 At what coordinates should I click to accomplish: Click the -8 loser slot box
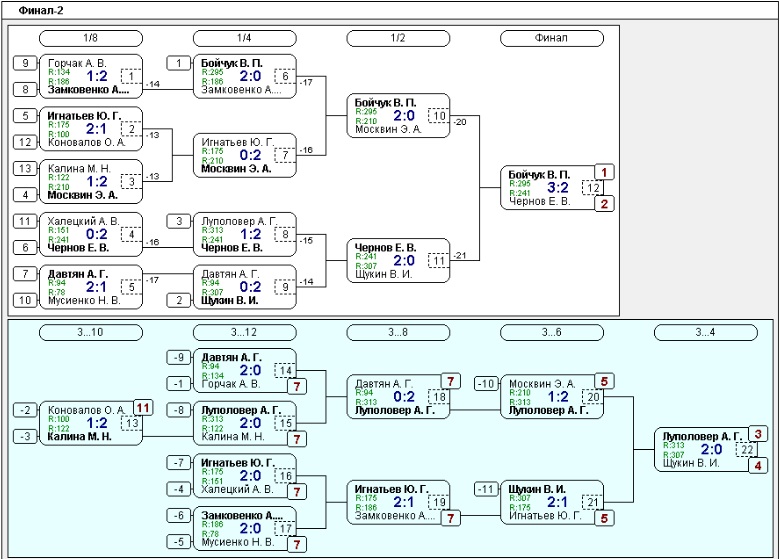tap(179, 411)
